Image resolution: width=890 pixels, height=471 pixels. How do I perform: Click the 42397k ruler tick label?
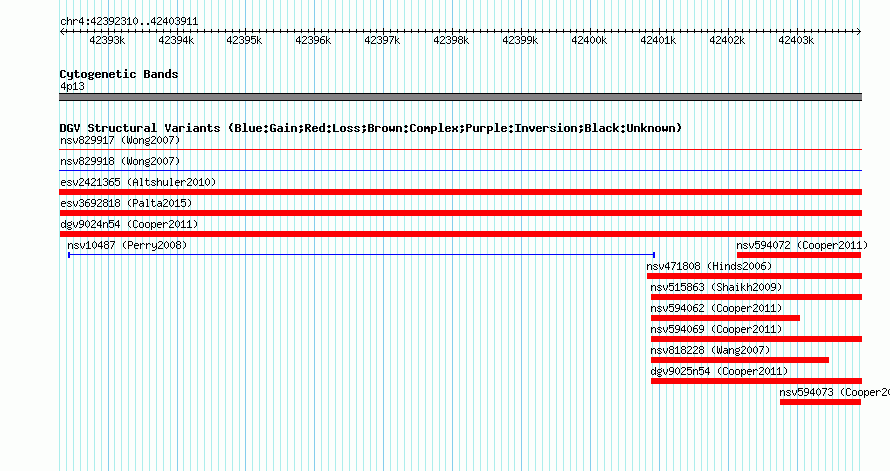[382, 40]
